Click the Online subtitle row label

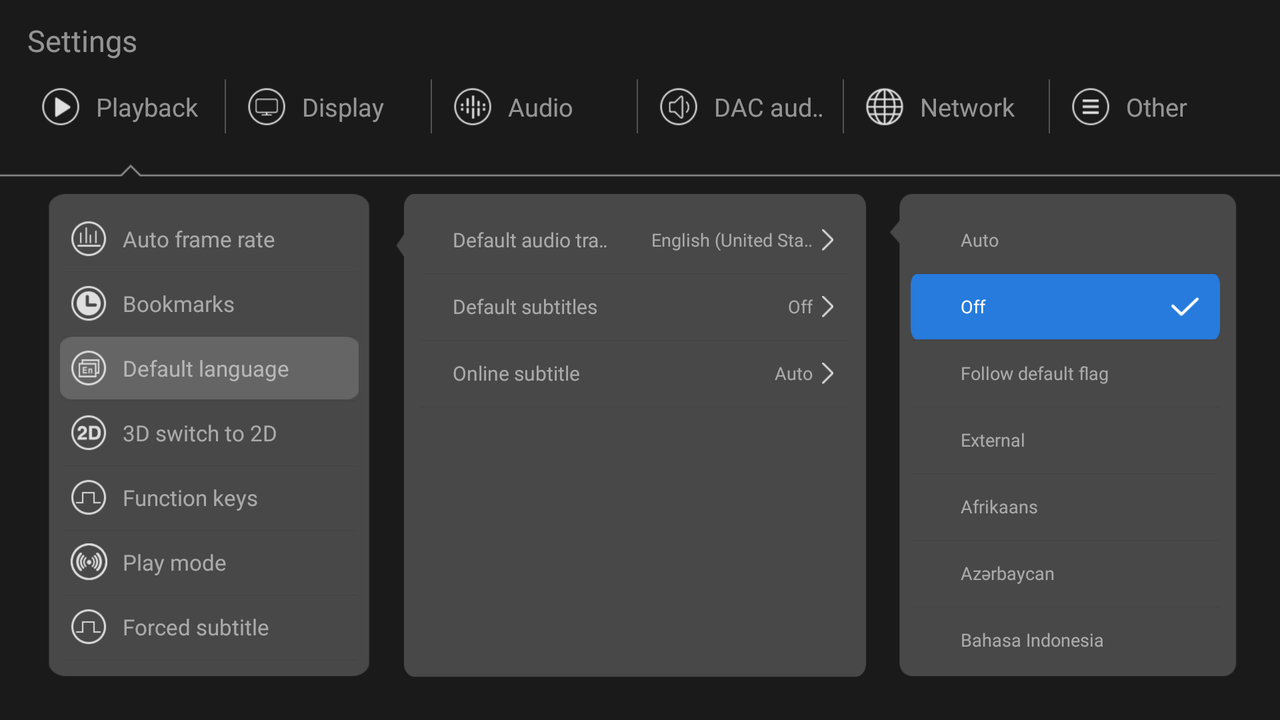(x=516, y=374)
